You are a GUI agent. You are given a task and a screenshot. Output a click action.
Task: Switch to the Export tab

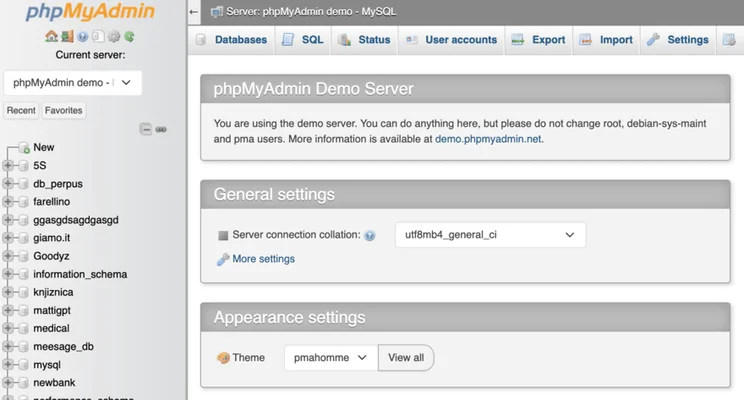539,40
